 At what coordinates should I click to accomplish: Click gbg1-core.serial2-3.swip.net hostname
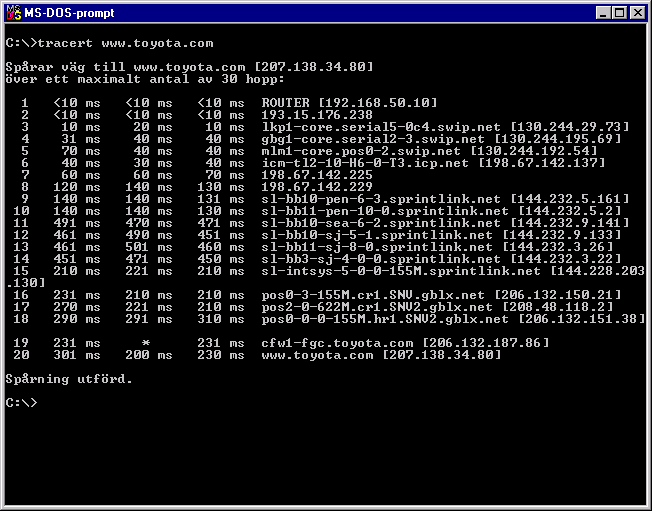point(373,139)
